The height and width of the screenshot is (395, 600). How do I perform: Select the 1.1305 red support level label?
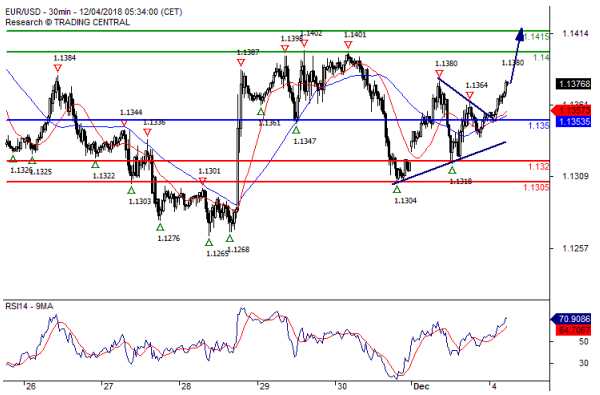point(536,187)
